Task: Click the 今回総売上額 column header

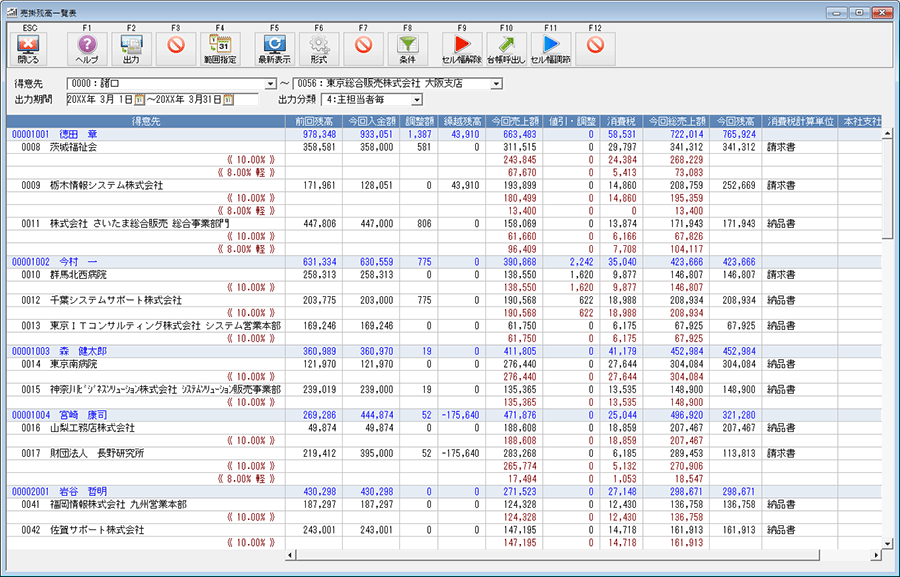Action: point(676,121)
